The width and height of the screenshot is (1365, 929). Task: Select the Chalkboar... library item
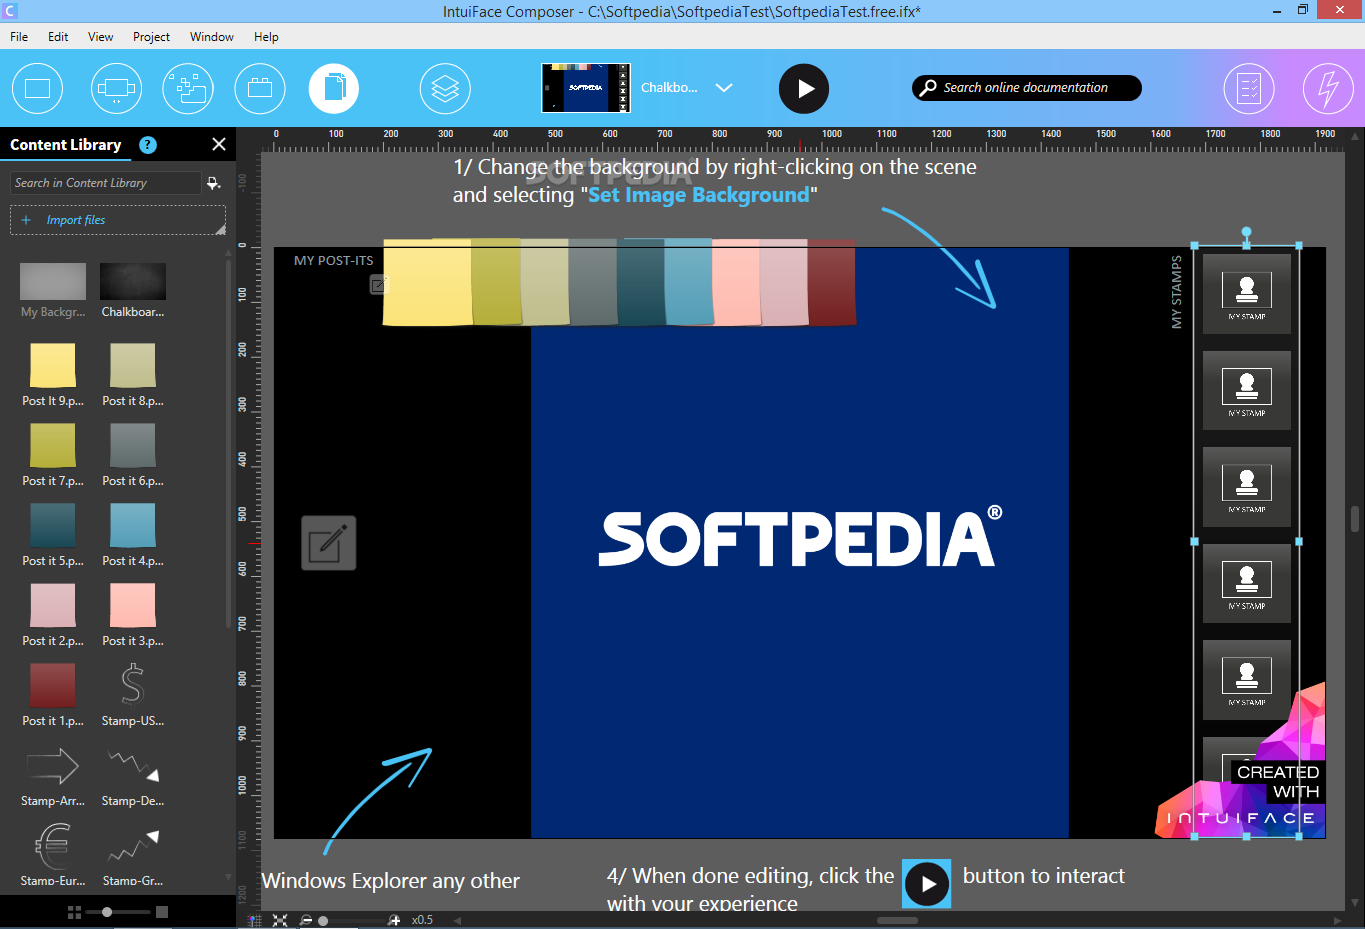click(x=133, y=290)
